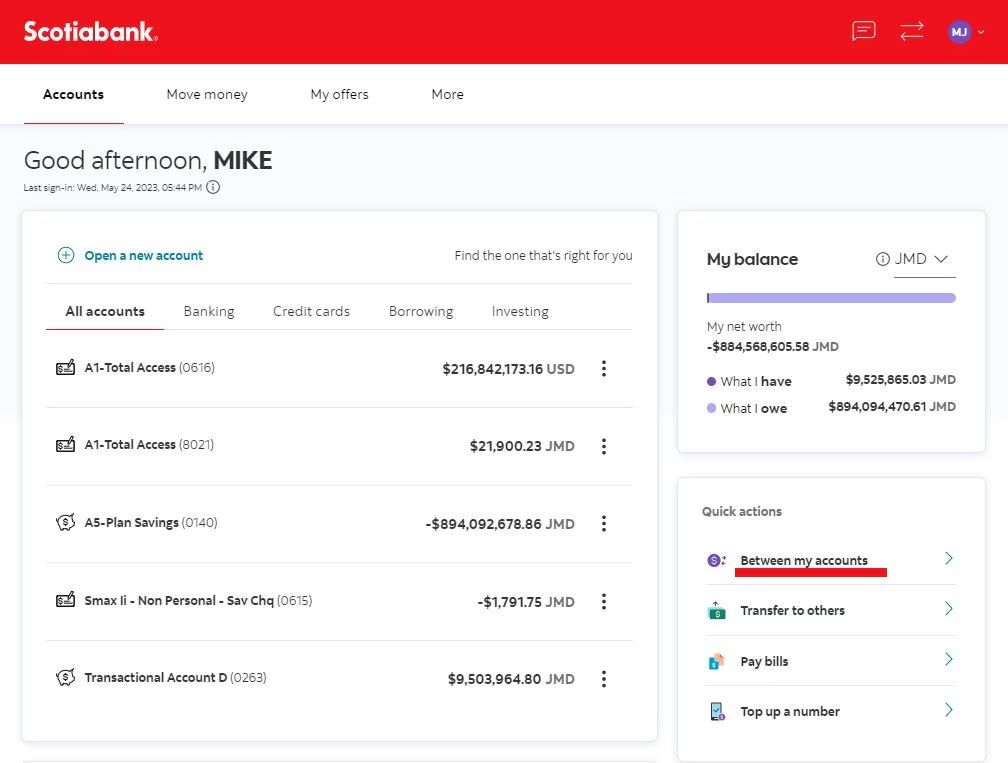The image size is (1008, 763).
Task: Switch to the Credit cards tab
Action: (x=311, y=311)
